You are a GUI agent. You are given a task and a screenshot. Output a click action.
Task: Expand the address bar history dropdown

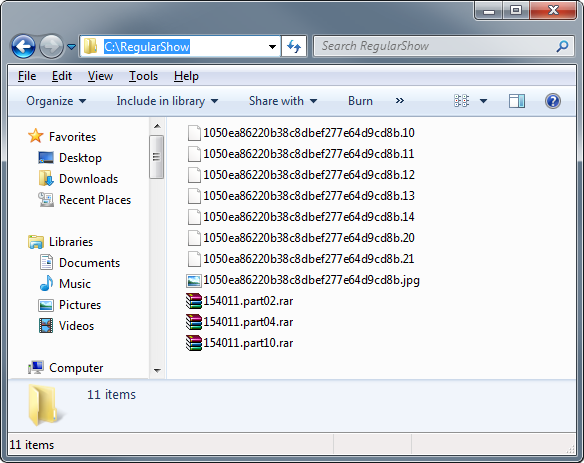(x=272, y=47)
